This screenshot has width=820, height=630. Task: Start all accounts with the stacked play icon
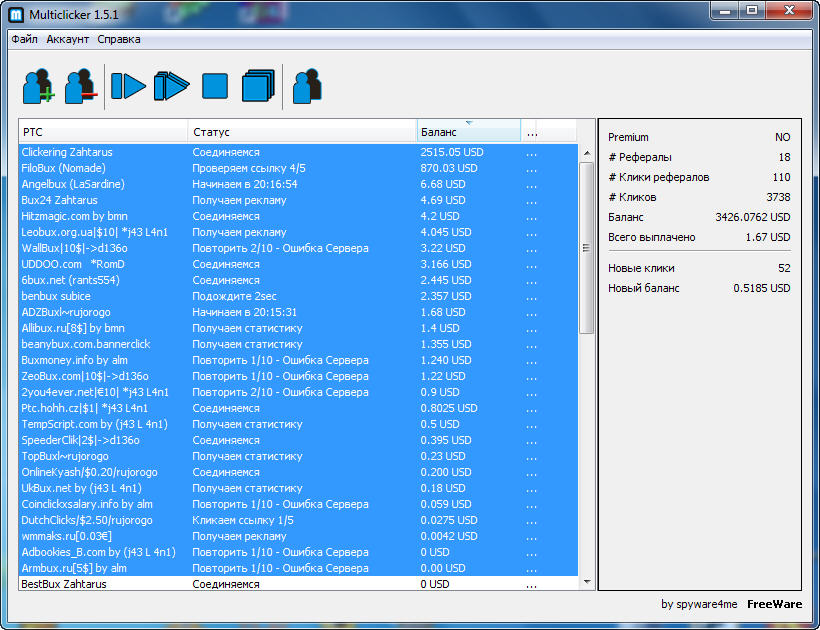click(x=171, y=86)
